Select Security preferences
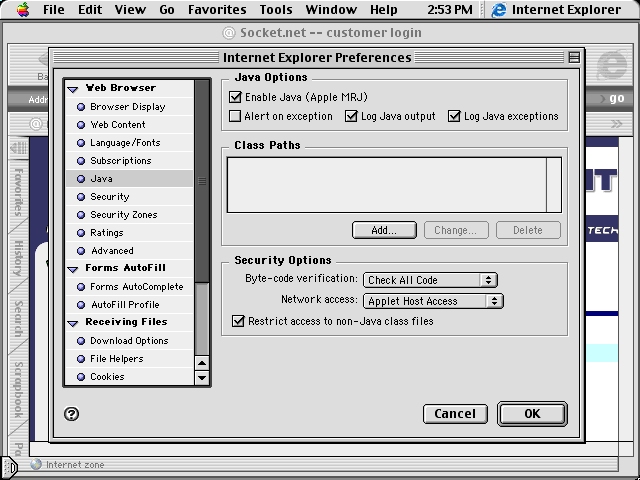 (x=129, y=197)
